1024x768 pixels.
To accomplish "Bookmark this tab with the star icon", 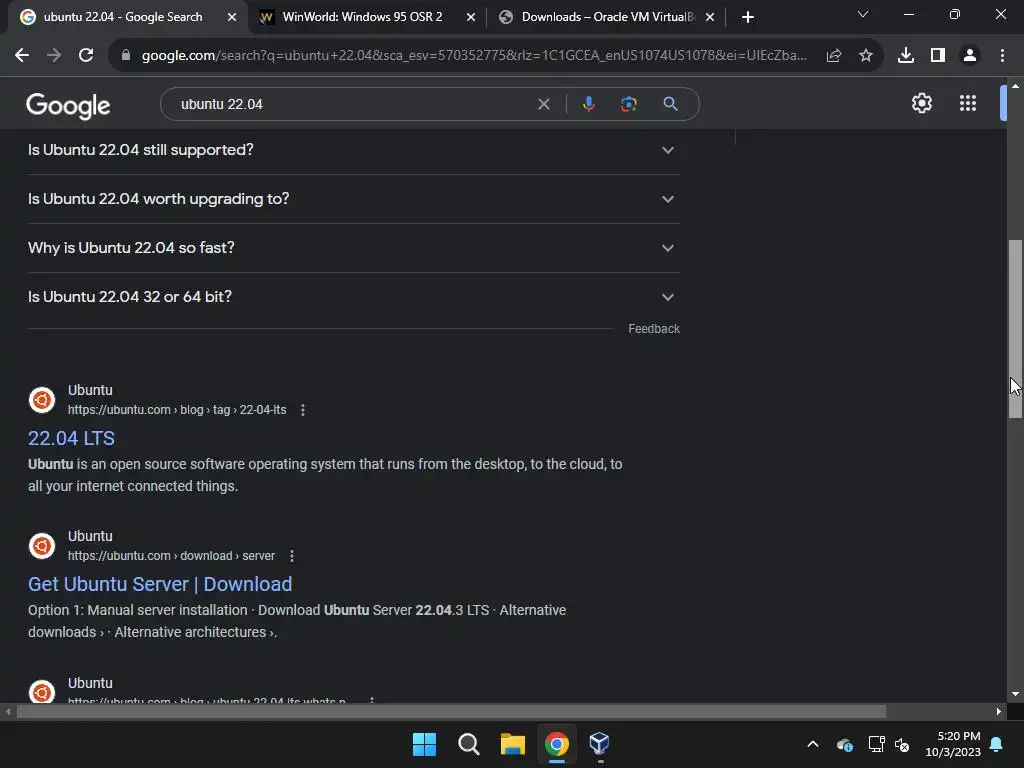I will (866, 56).
